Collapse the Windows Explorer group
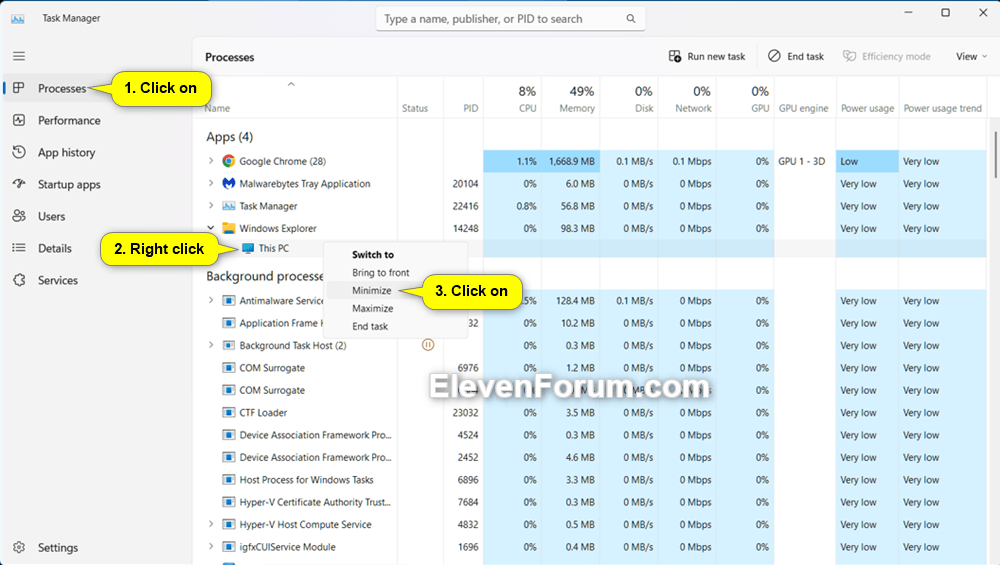This screenshot has height=565, width=1000. [210, 228]
